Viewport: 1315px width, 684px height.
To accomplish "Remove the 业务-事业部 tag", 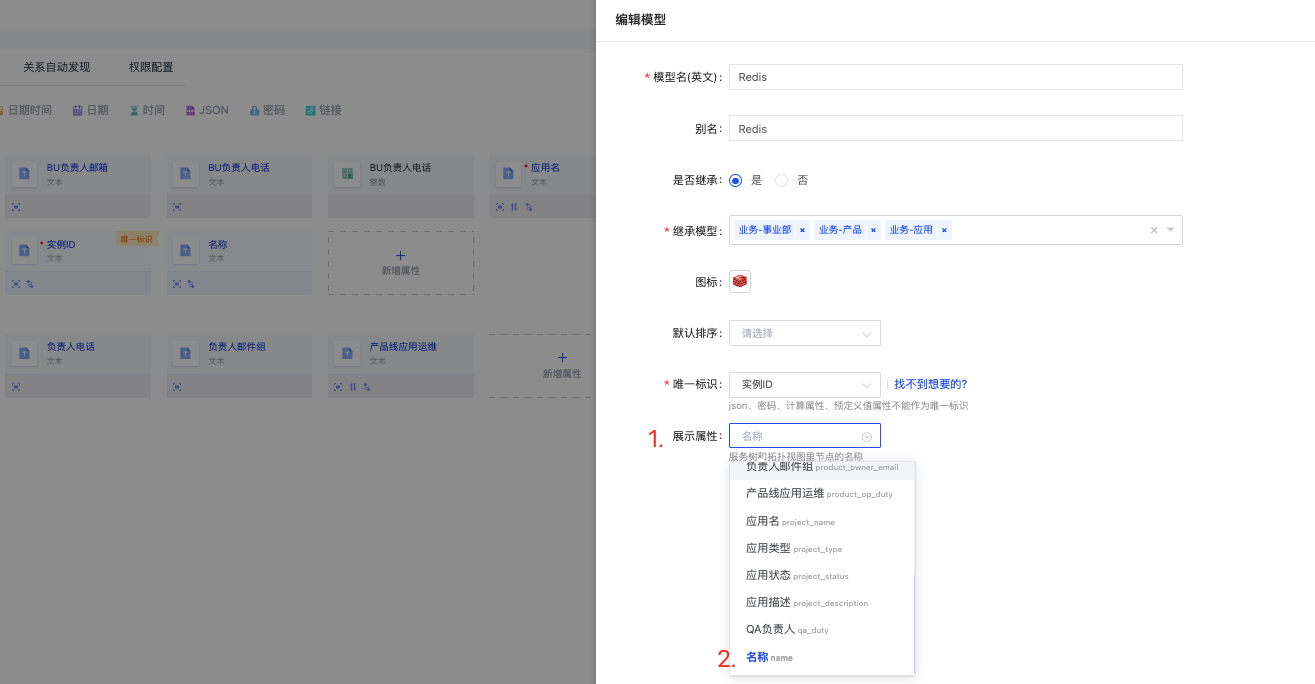I will pyautogui.click(x=802, y=230).
